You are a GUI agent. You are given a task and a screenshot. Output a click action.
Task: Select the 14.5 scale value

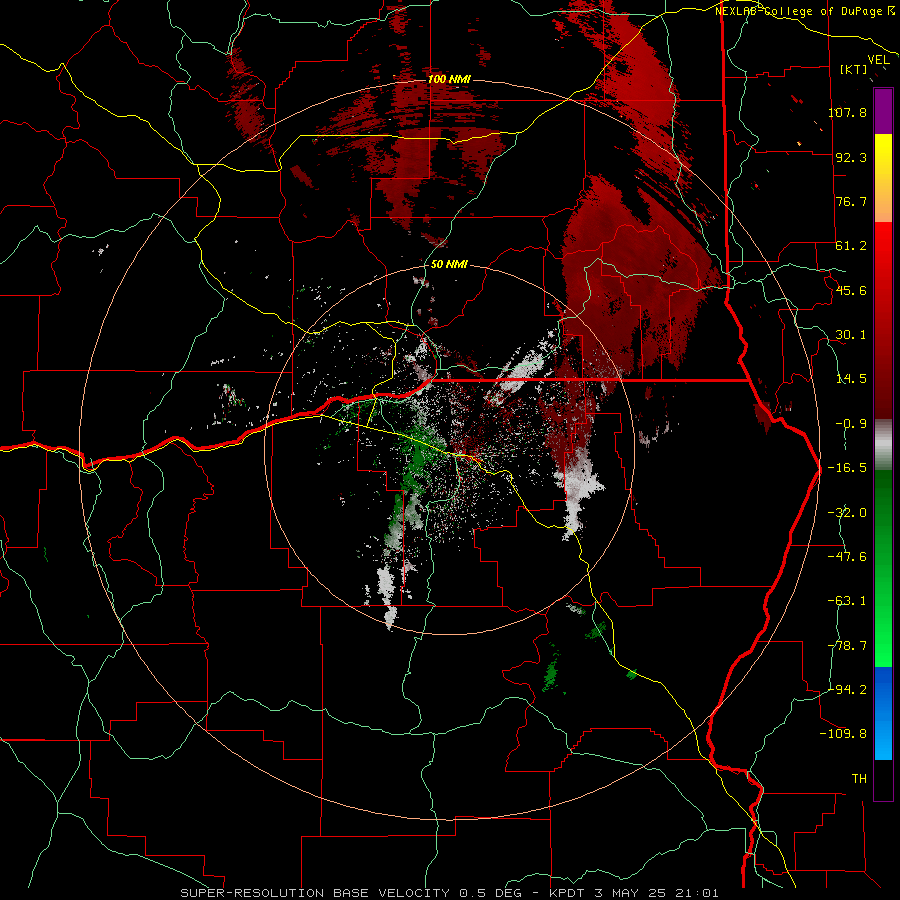pos(851,379)
